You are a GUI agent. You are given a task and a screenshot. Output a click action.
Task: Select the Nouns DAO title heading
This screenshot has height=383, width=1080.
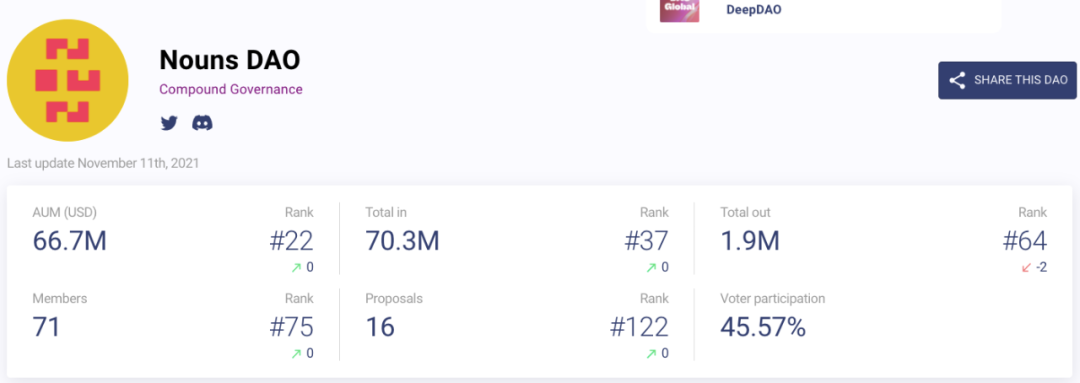(x=230, y=60)
